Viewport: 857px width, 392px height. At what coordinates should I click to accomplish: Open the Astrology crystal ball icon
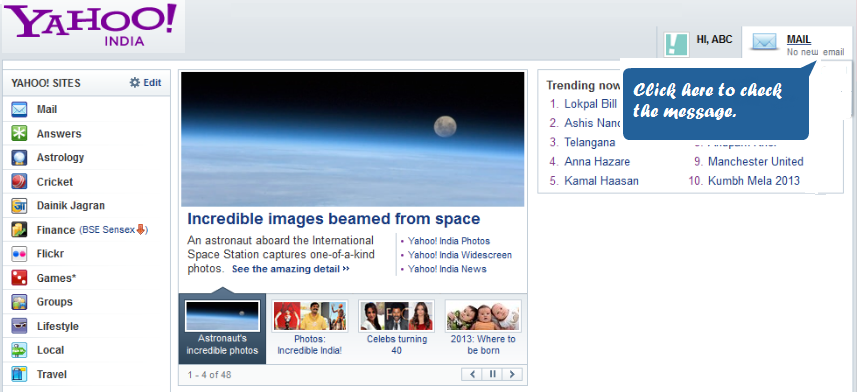(x=19, y=157)
